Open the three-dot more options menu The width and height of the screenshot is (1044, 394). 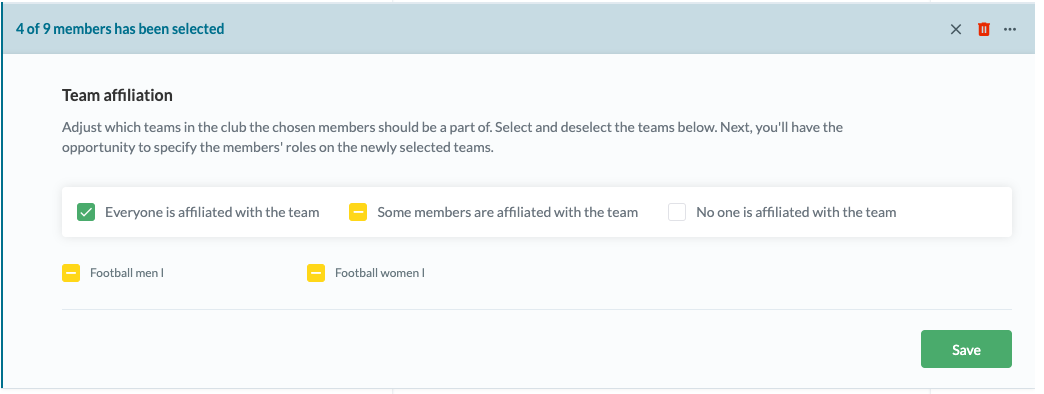(1010, 29)
